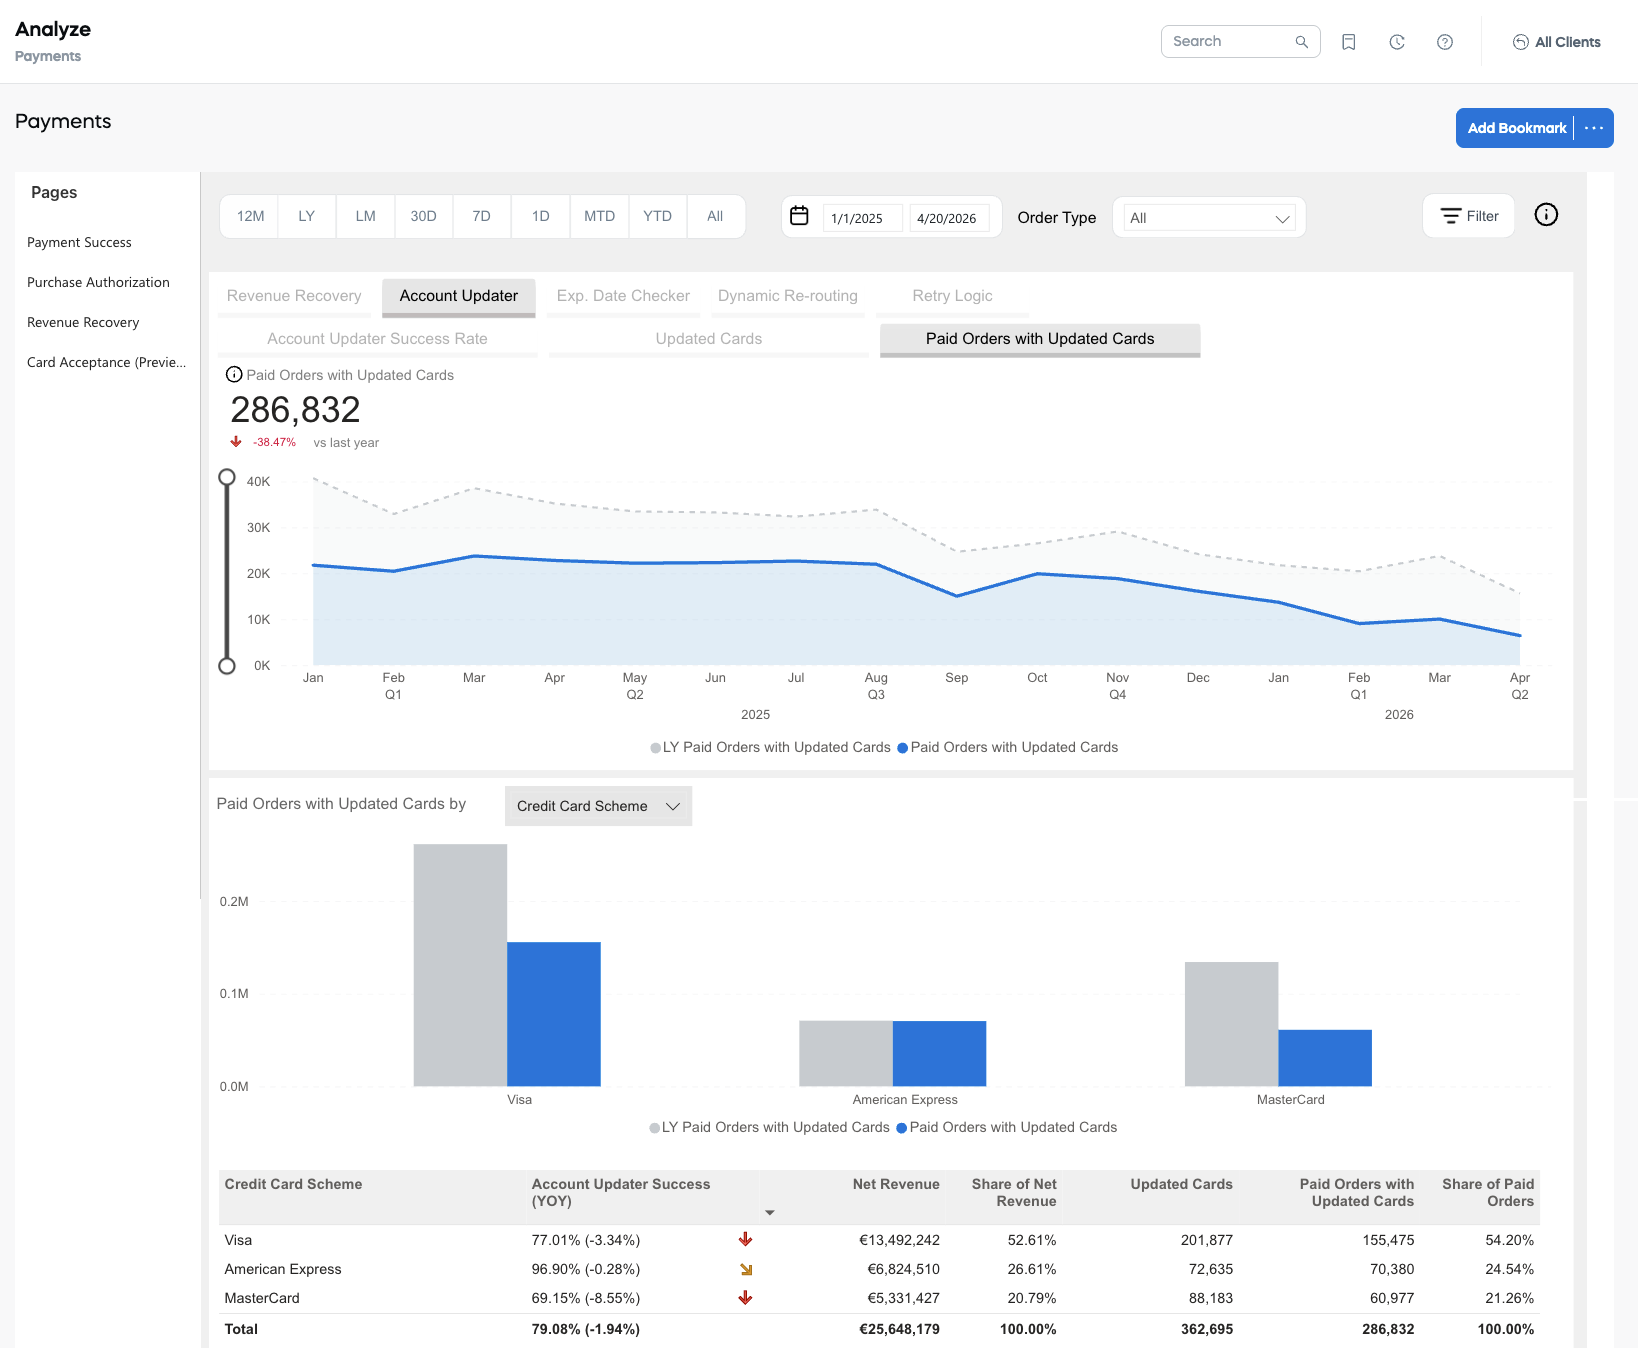This screenshot has width=1638, height=1348.
Task: Open Card Acceptance (Preview) page
Action: pyautogui.click(x=106, y=362)
